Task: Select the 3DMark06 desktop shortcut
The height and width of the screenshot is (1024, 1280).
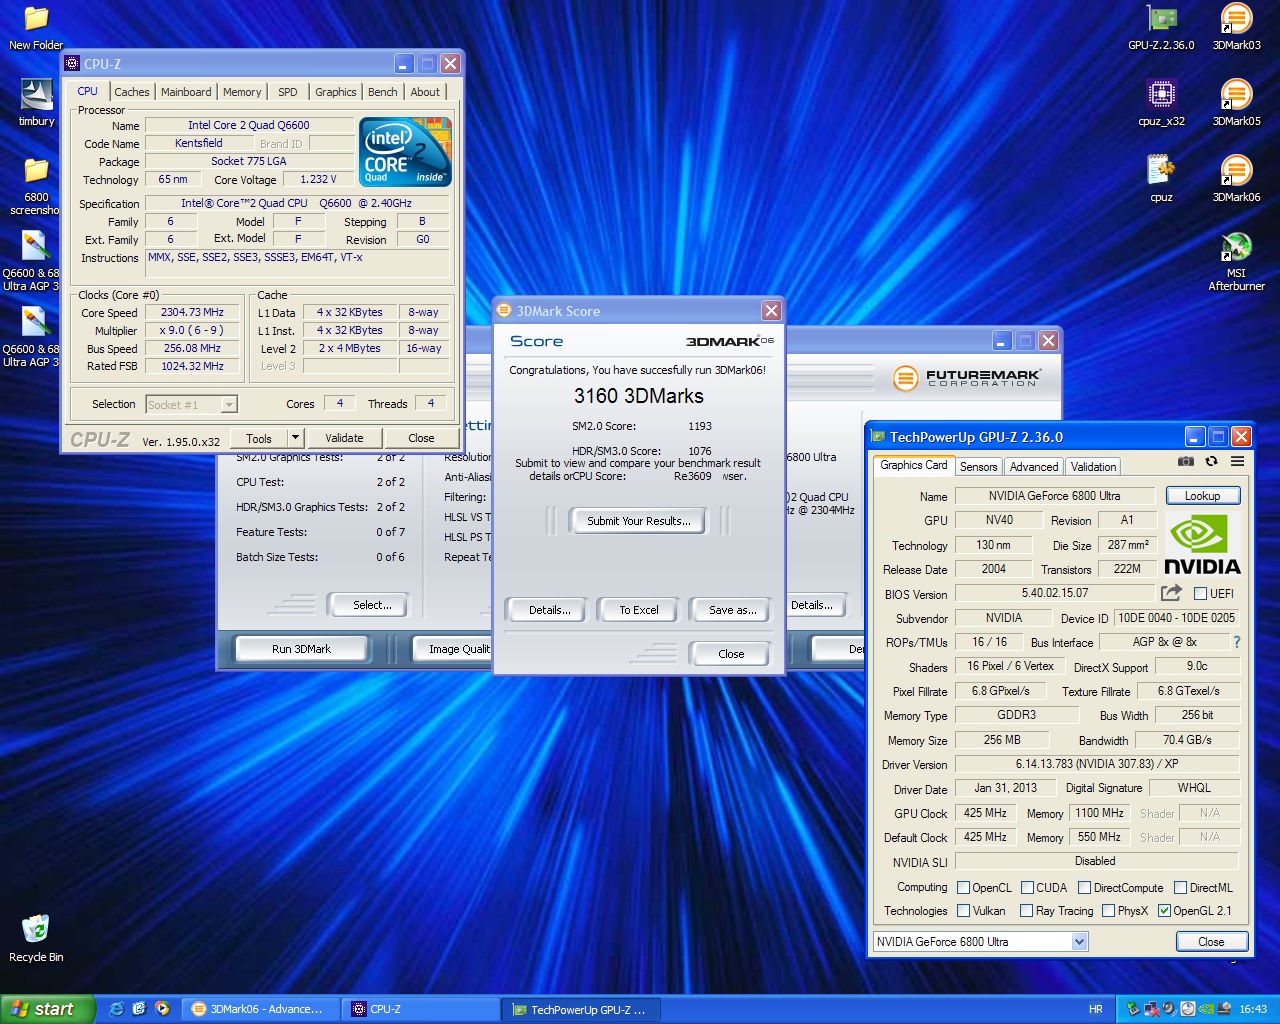Action: coord(1236,179)
